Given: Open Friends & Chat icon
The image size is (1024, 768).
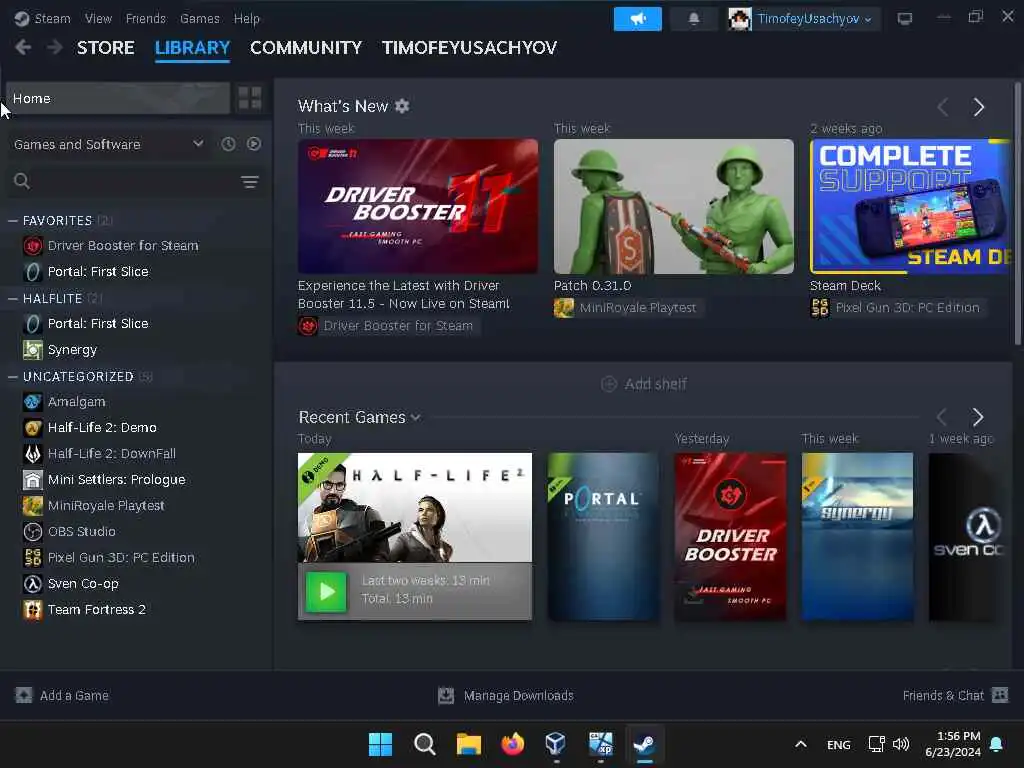Looking at the screenshot, I should coord(1000,695).
